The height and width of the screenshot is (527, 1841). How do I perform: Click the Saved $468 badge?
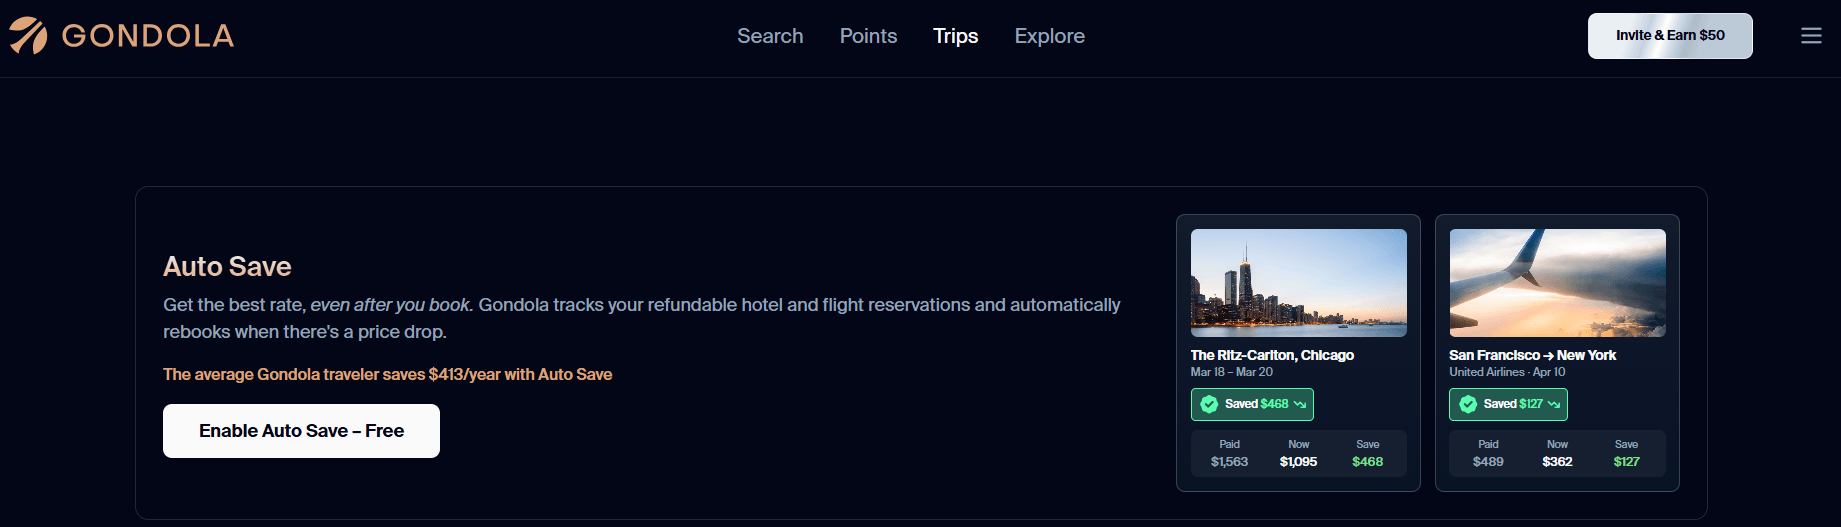[1252, 404]
